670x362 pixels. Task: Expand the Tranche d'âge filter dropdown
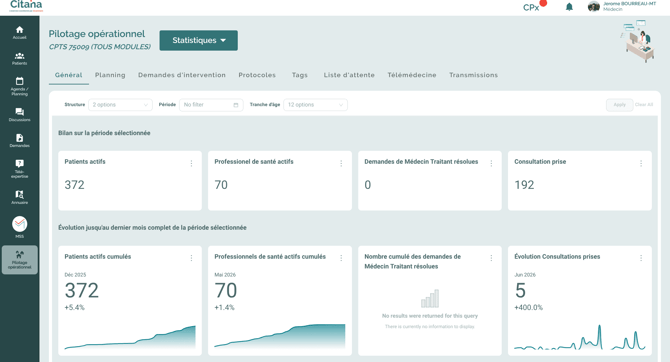tap(315, 105)
